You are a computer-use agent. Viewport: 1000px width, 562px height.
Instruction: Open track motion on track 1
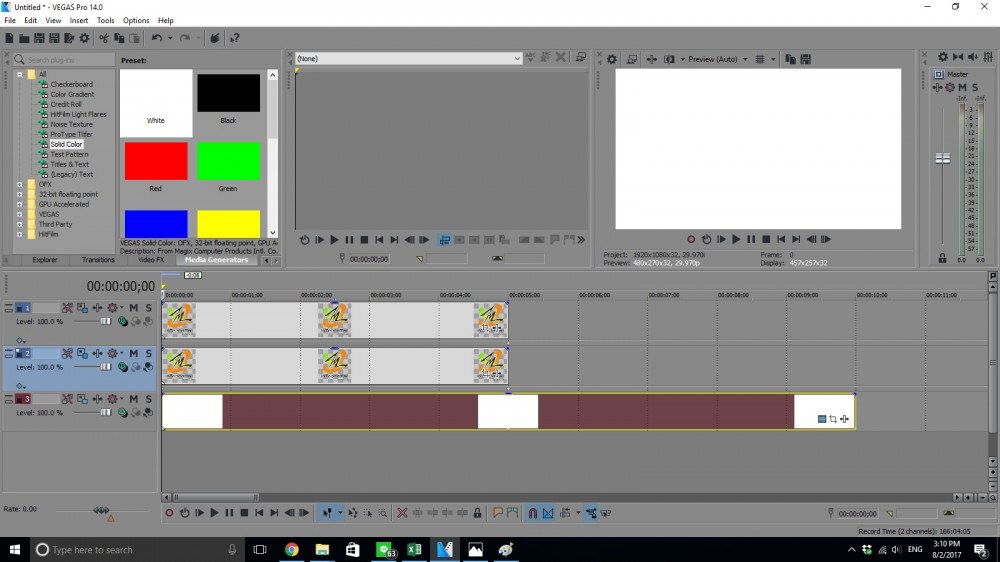[x=82, y=308]
